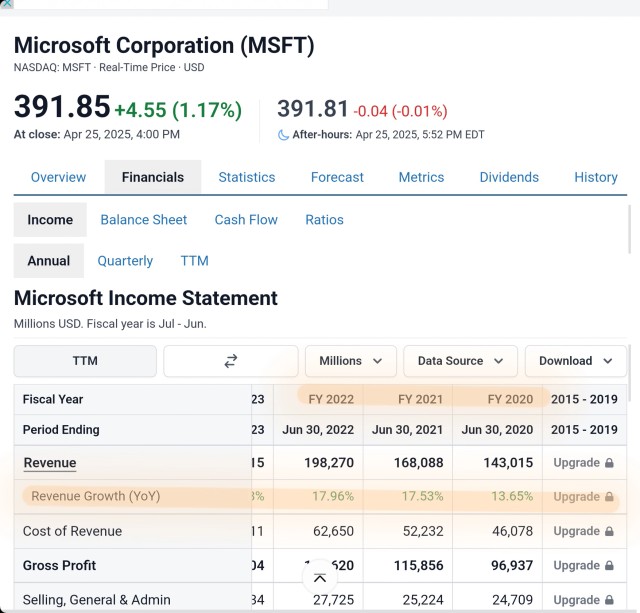Click the Jun 30, 2021 period cell
This screenshot has width=640, height=613.
[x=407, y=430]
